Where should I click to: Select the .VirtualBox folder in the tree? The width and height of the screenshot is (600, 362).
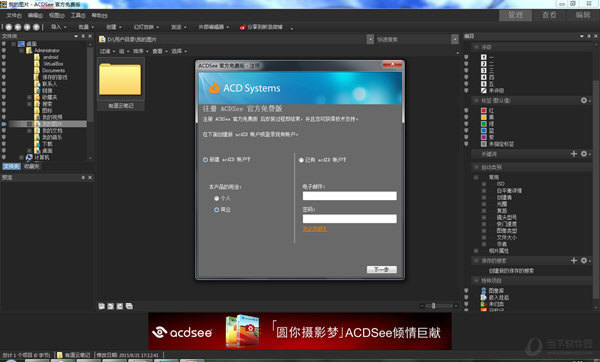pyautogui.click(x=53, y=64)
